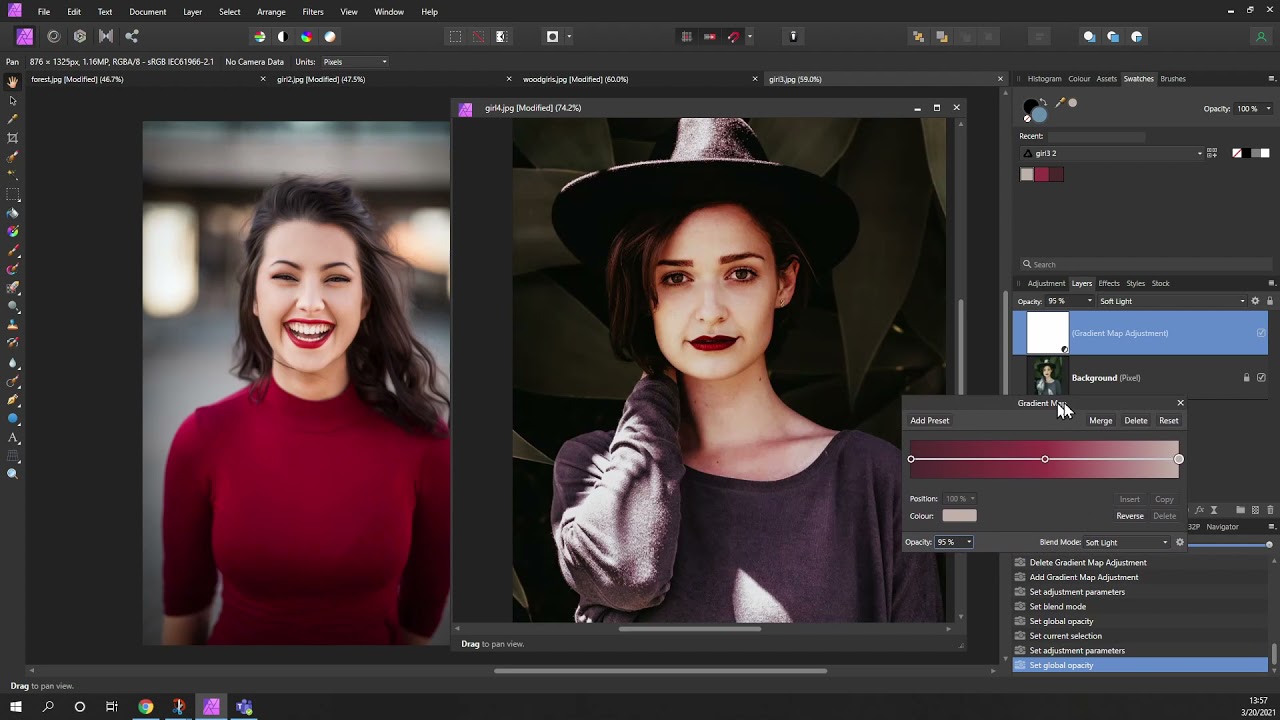
Task: Select the Photo Persona icon
Action: [x=25, y=36]
